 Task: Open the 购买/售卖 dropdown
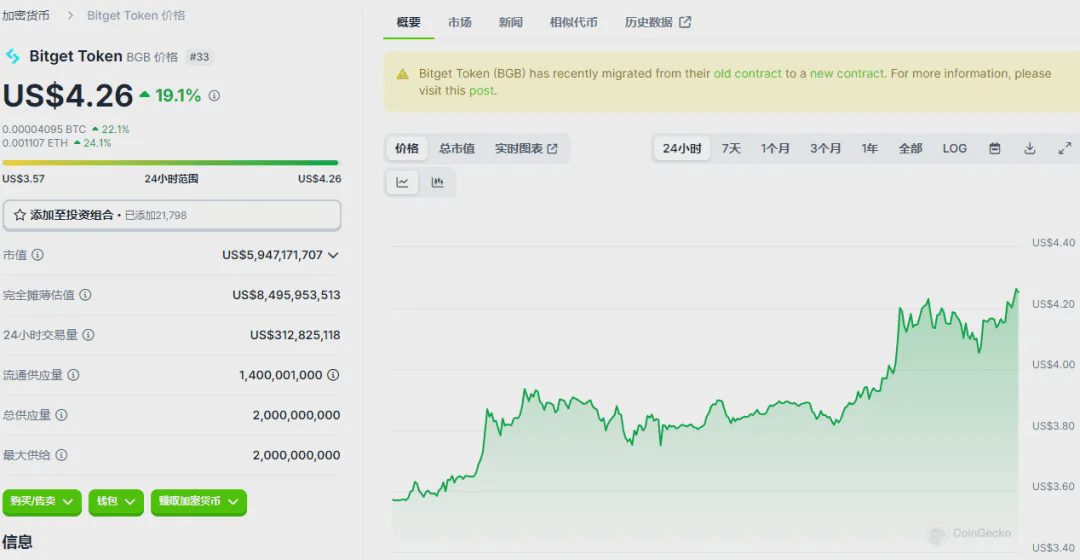pyautogui.click(x=42, y=501)
